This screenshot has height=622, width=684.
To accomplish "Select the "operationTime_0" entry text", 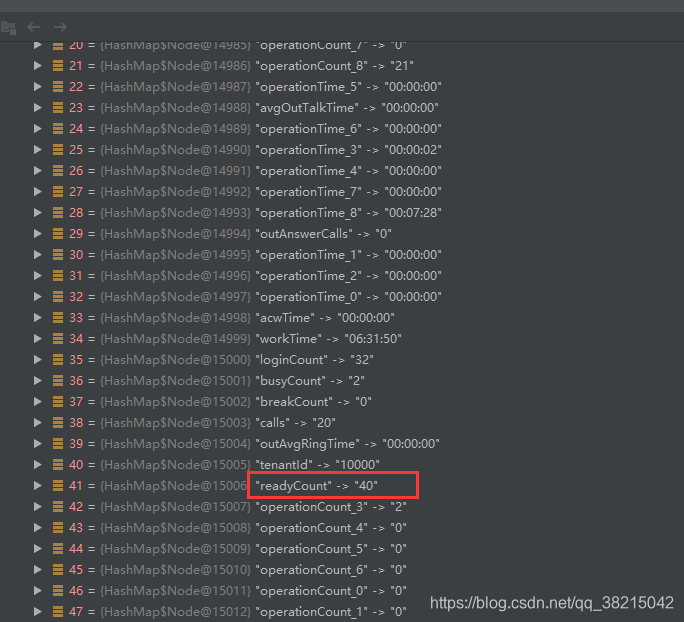I will coord(349,297).
